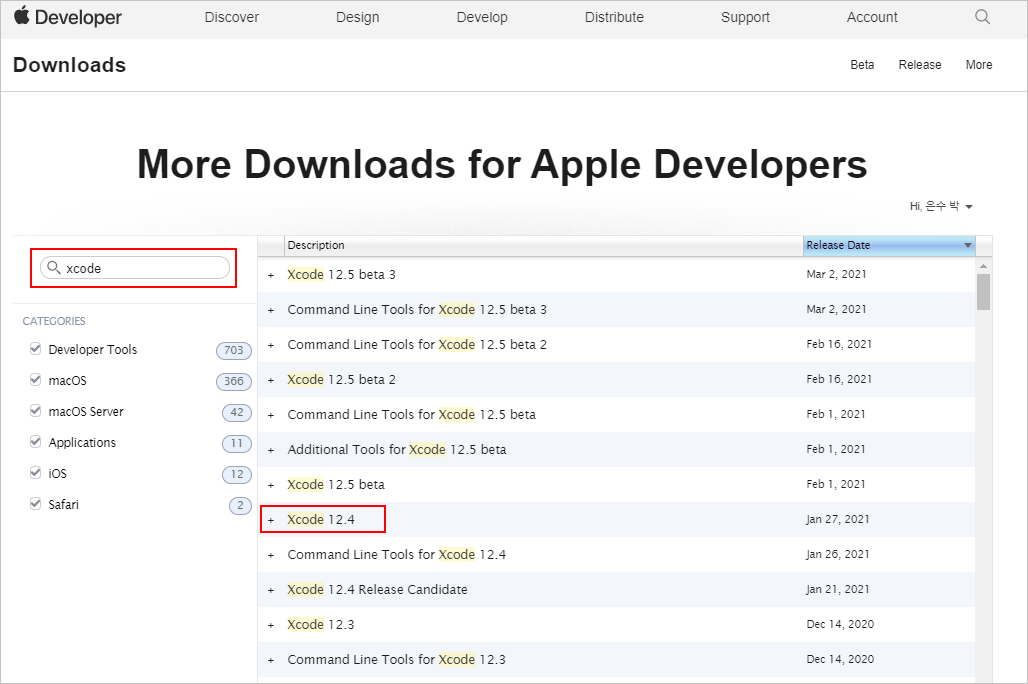Viewport: 1028px width, 684px height.
Task: Open the Account menu
Action: coord(872,17)
